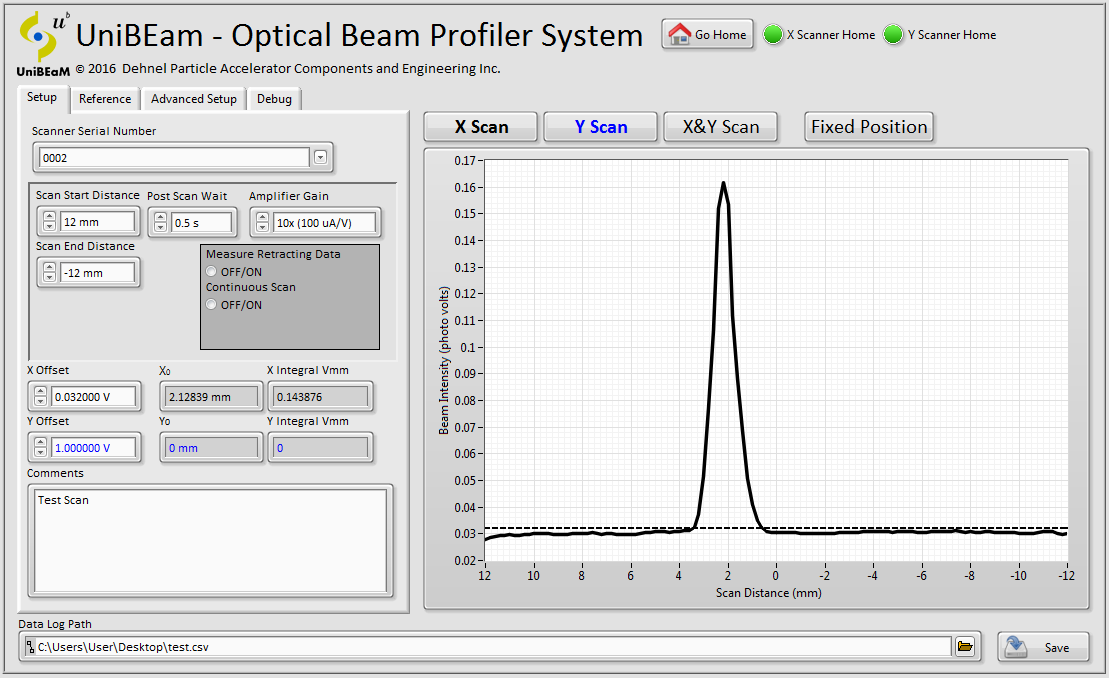Save the scan data with Save button
This screenshot has width=1109, height=678.
tap(1043, 647)
